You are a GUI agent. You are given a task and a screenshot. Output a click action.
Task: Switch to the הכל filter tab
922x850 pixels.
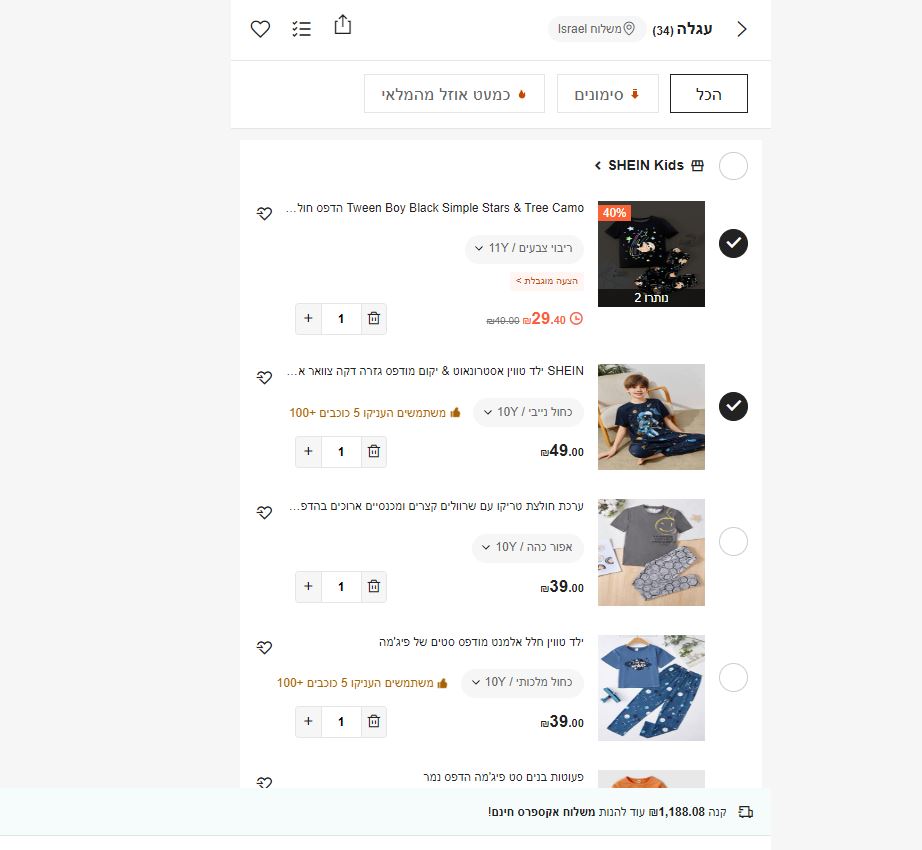[x=709, y=93]
